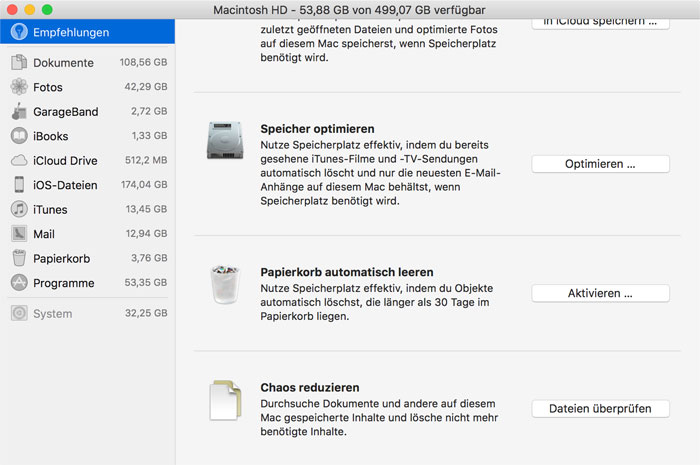Click the 2,72 GB size value
The image size is (700, 465).
pos(149,111)
